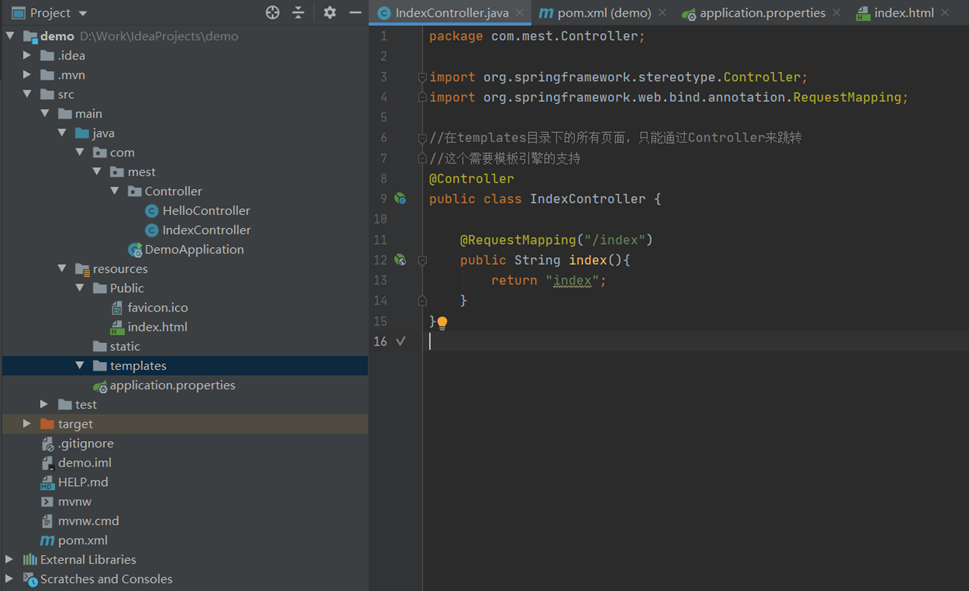This screenshot has width=969, height=591.
Task: Collapse the com package
Action: pos(80,152)
